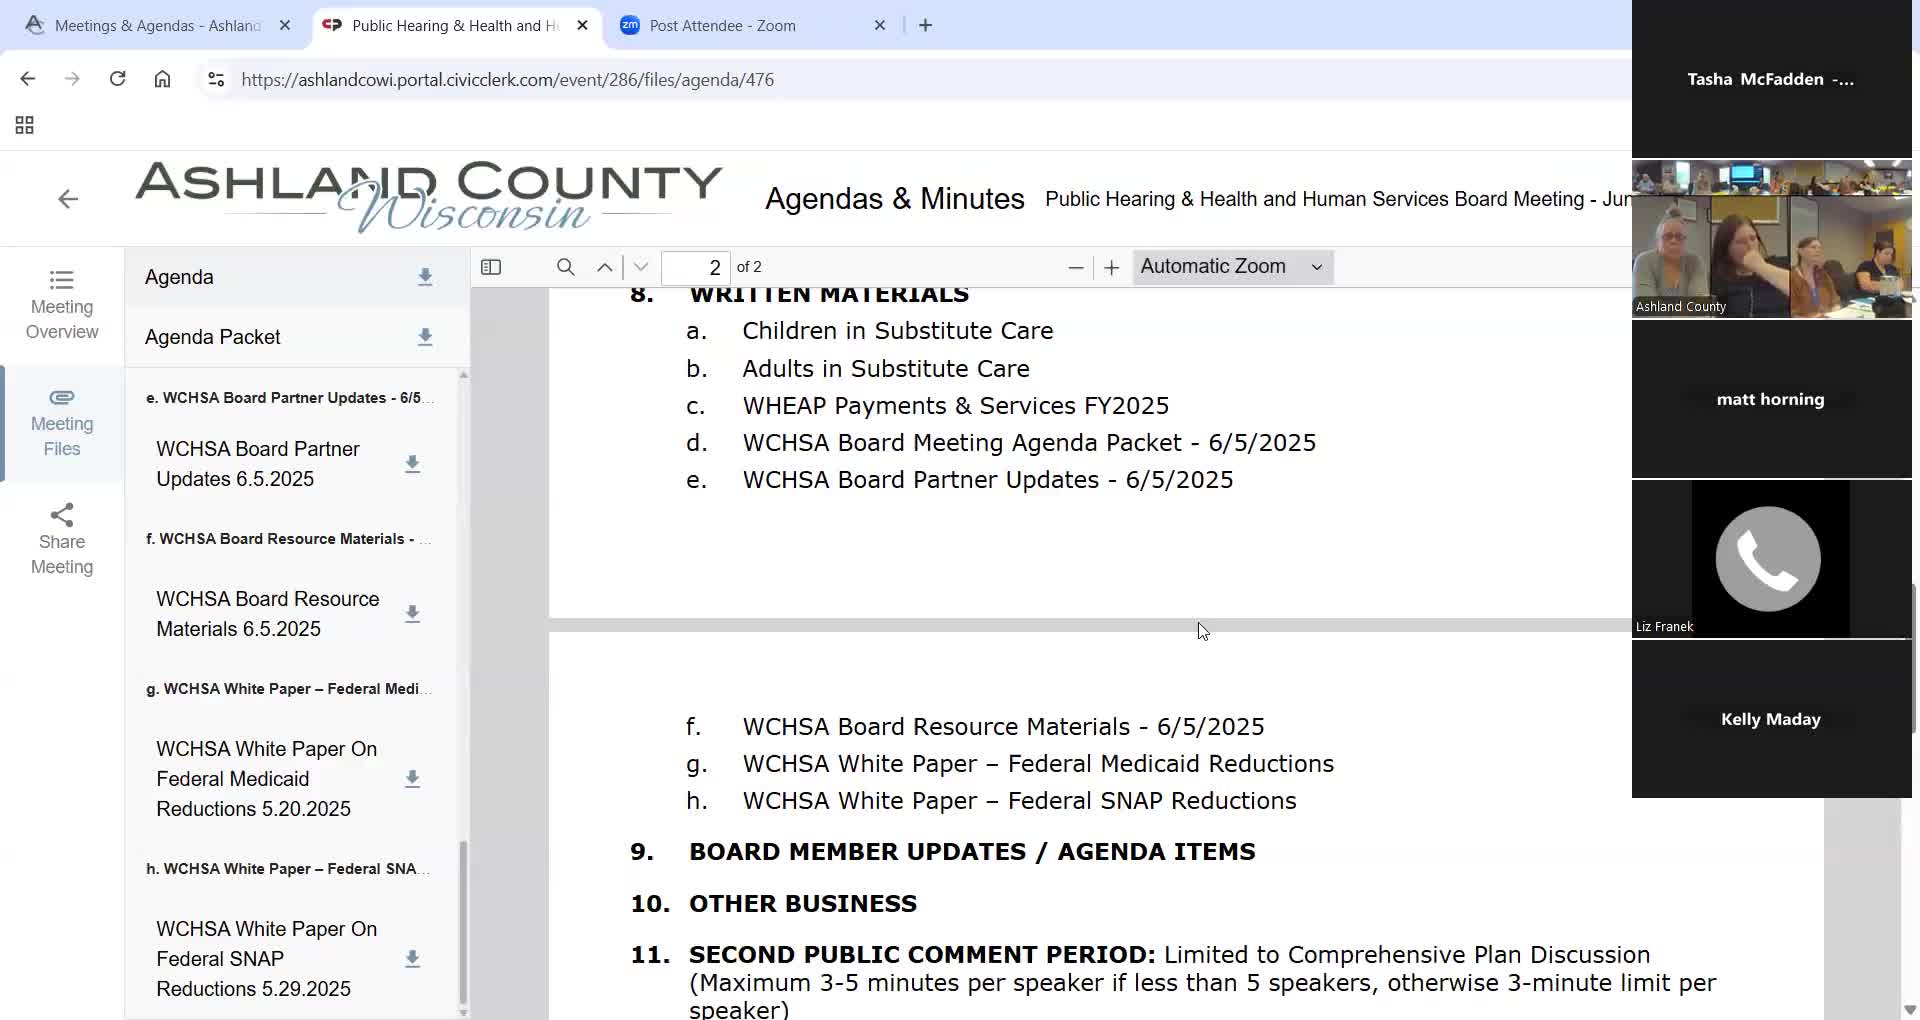
Task: Download WCHSA Board Partner Updates 6.5.2025
Action: tap(412, 464)
